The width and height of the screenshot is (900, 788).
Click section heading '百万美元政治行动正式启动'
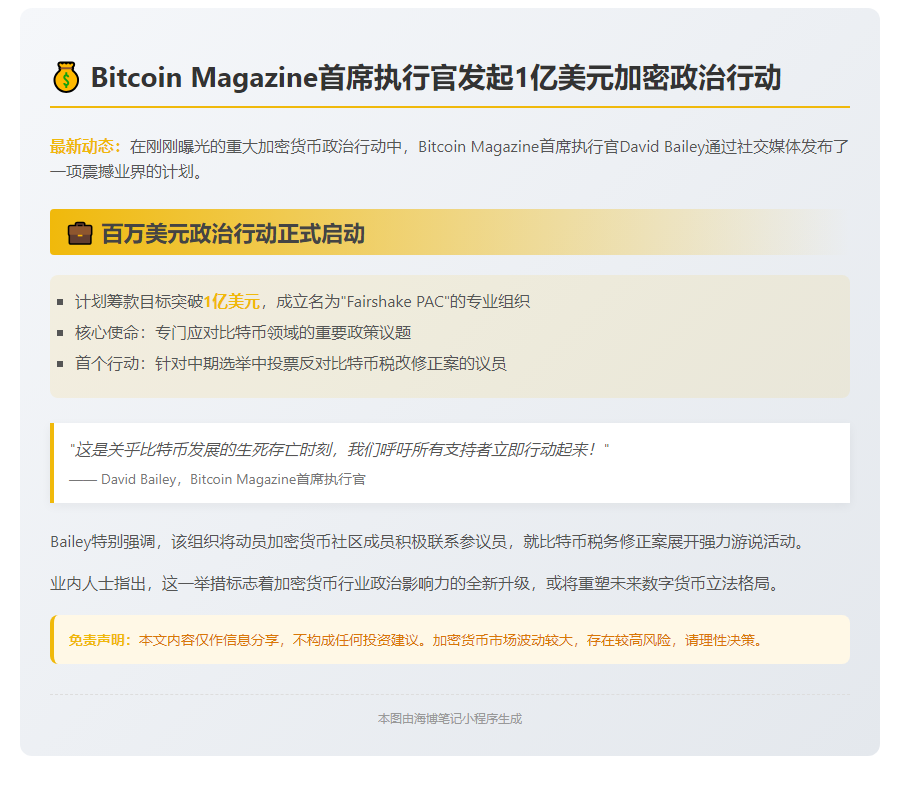pos(233,234)
